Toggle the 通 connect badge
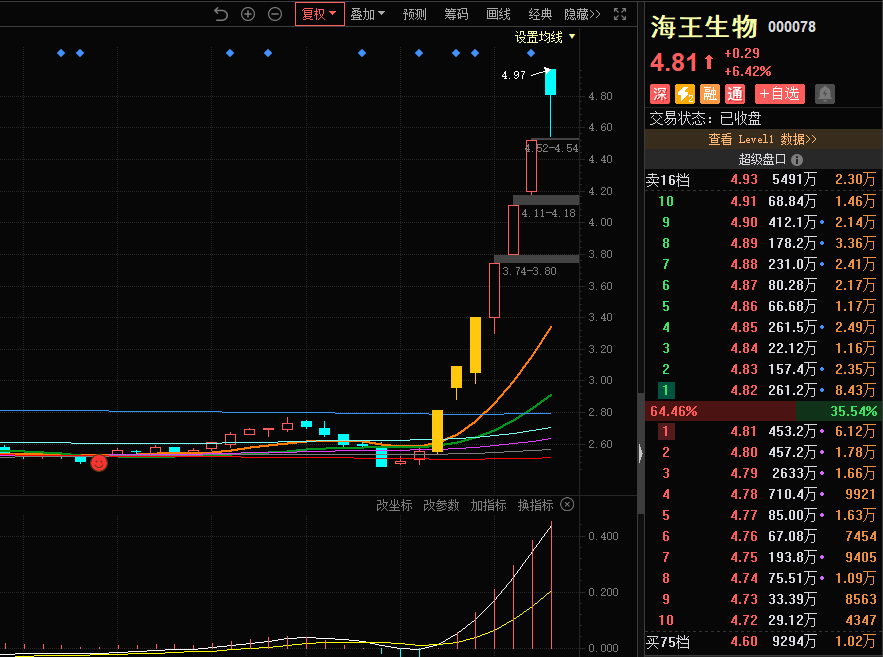The height and width of the screenshot is (657, 883). point(735,93)
